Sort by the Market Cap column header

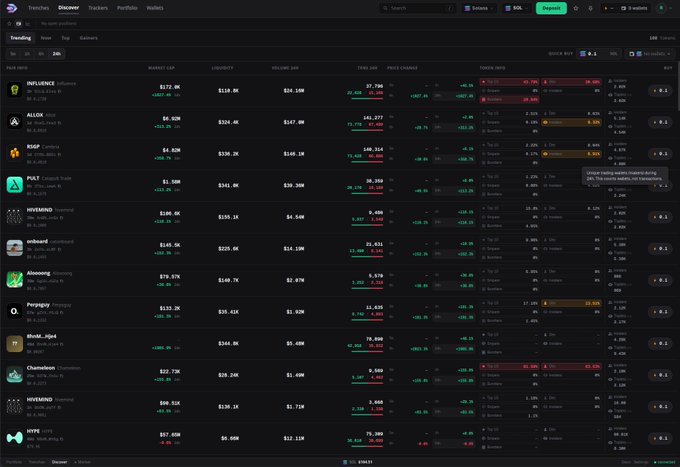tap(161, 68)
